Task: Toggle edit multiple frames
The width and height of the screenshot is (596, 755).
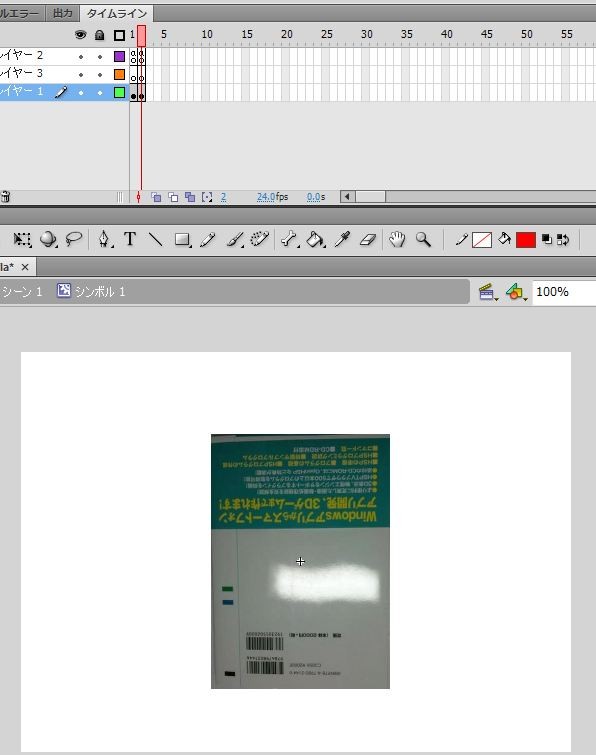Action: pyautogui.click(x=190, y=197)
